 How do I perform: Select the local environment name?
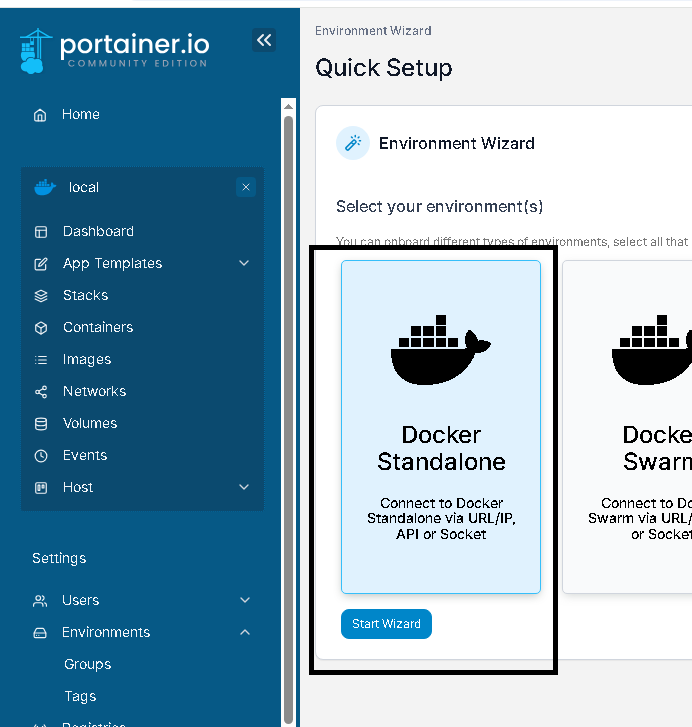[x=83, y=187]
